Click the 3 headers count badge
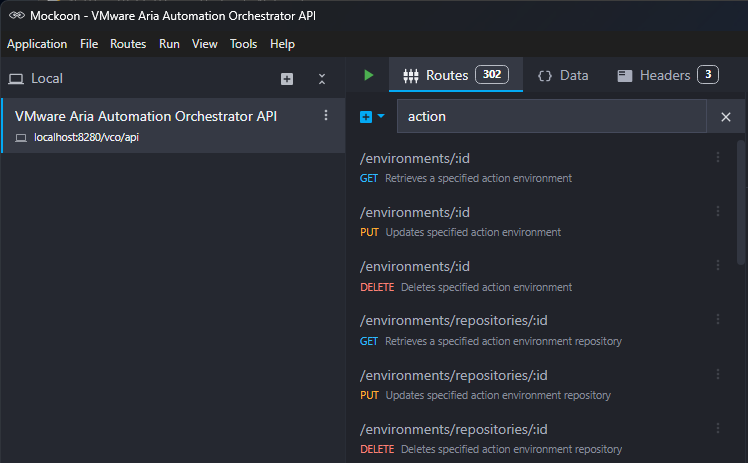 pyautogui.click(x=708, y=74)
